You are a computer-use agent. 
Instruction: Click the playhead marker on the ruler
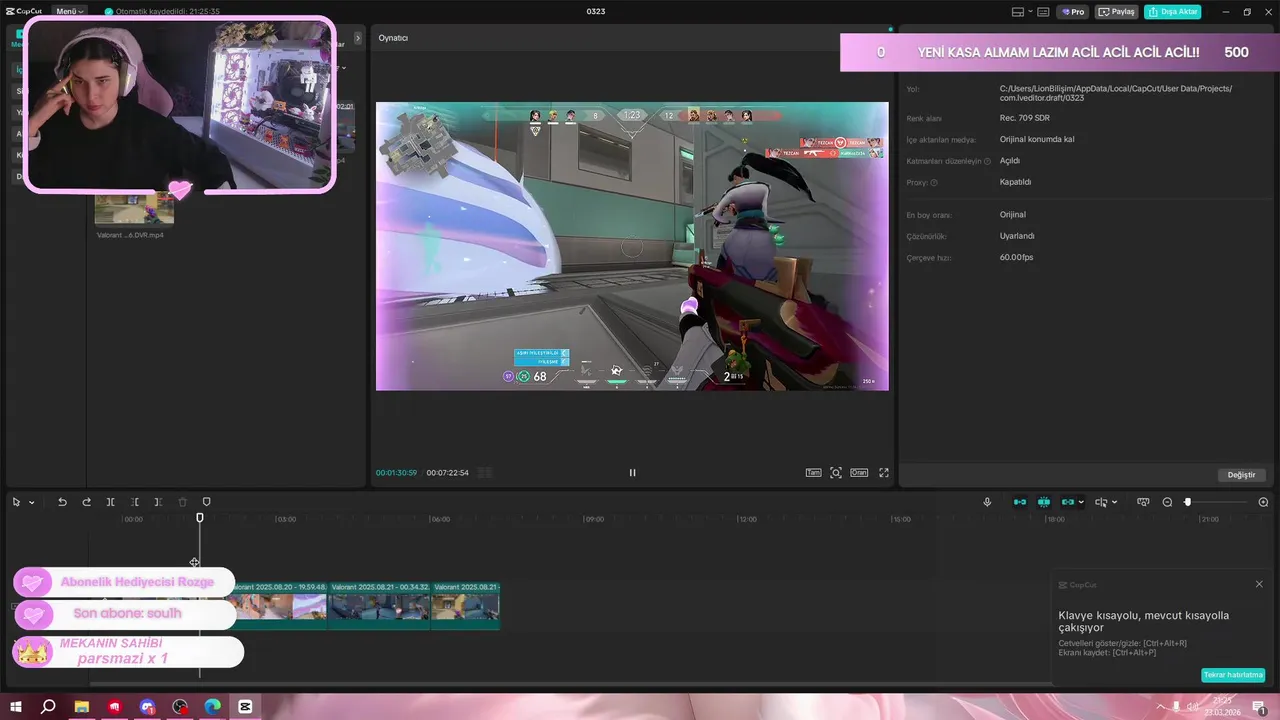[x=200, y=518]
